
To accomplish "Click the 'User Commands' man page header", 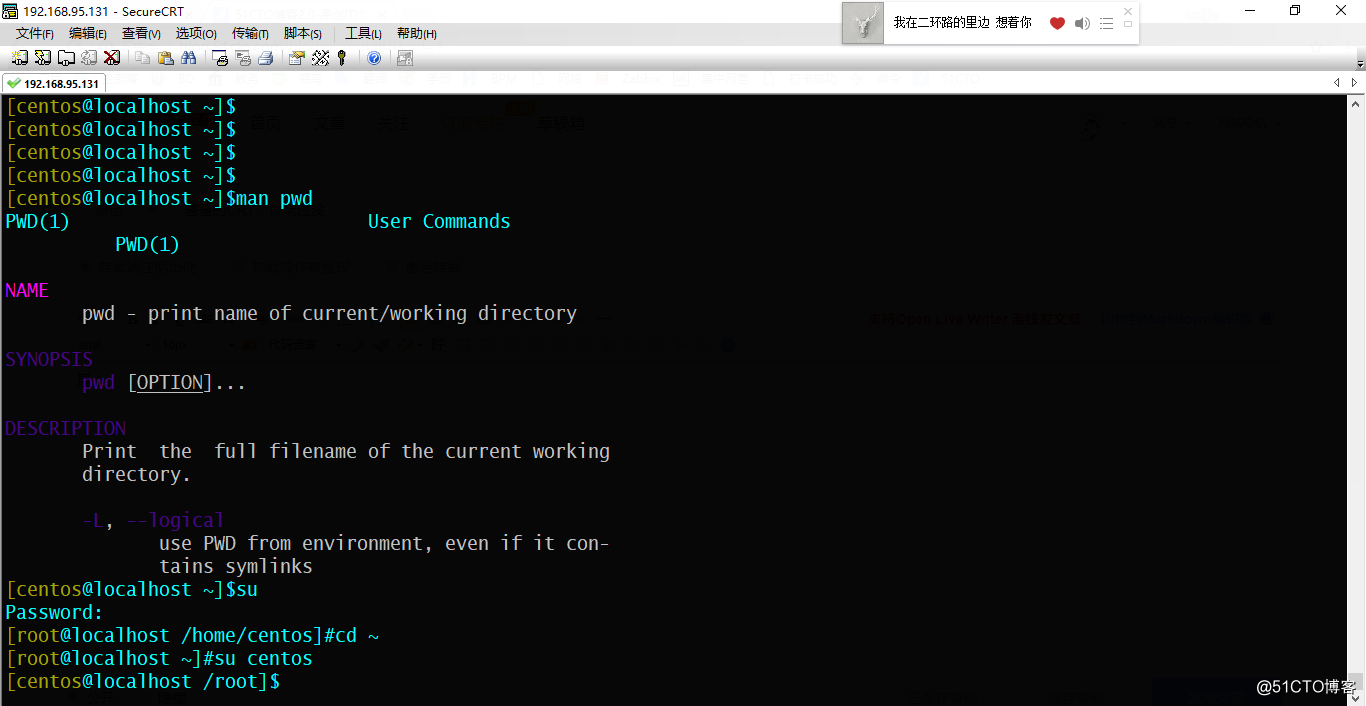I will click(439, 221).
